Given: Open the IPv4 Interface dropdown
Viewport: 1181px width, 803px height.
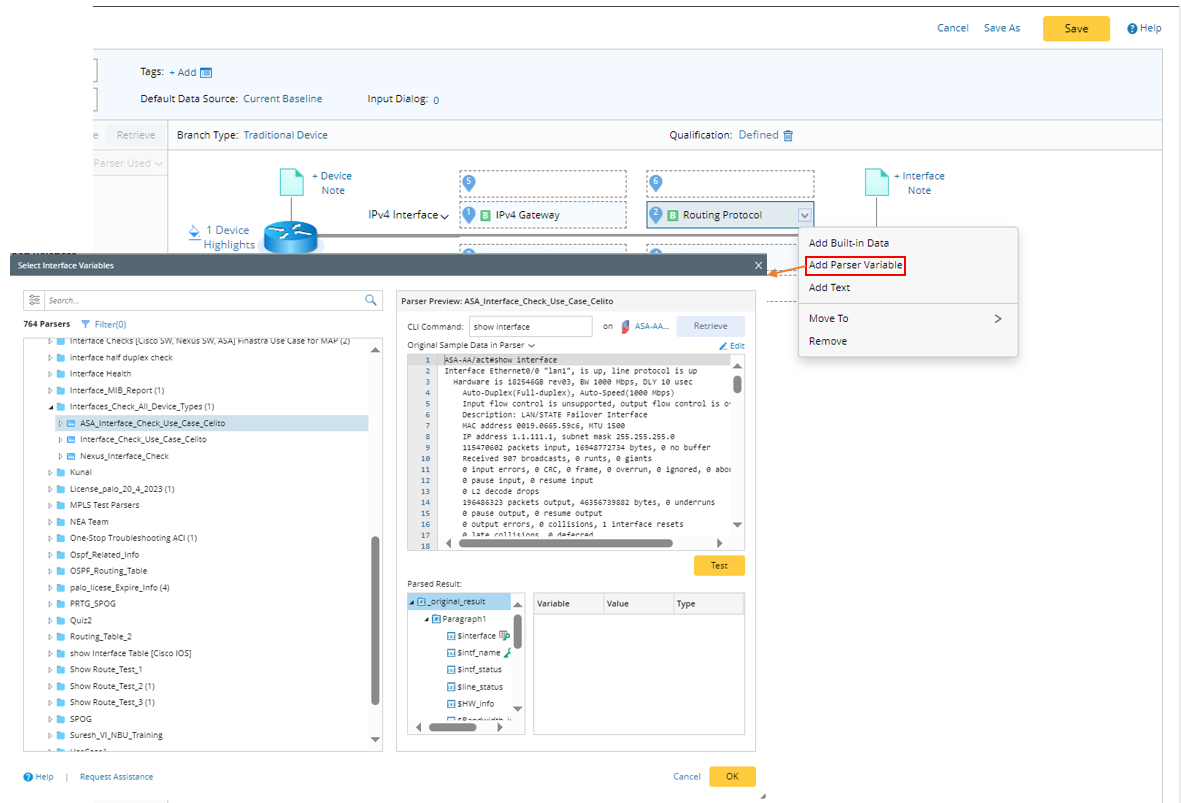Looking at the screenshot, I should pos(444,216).
